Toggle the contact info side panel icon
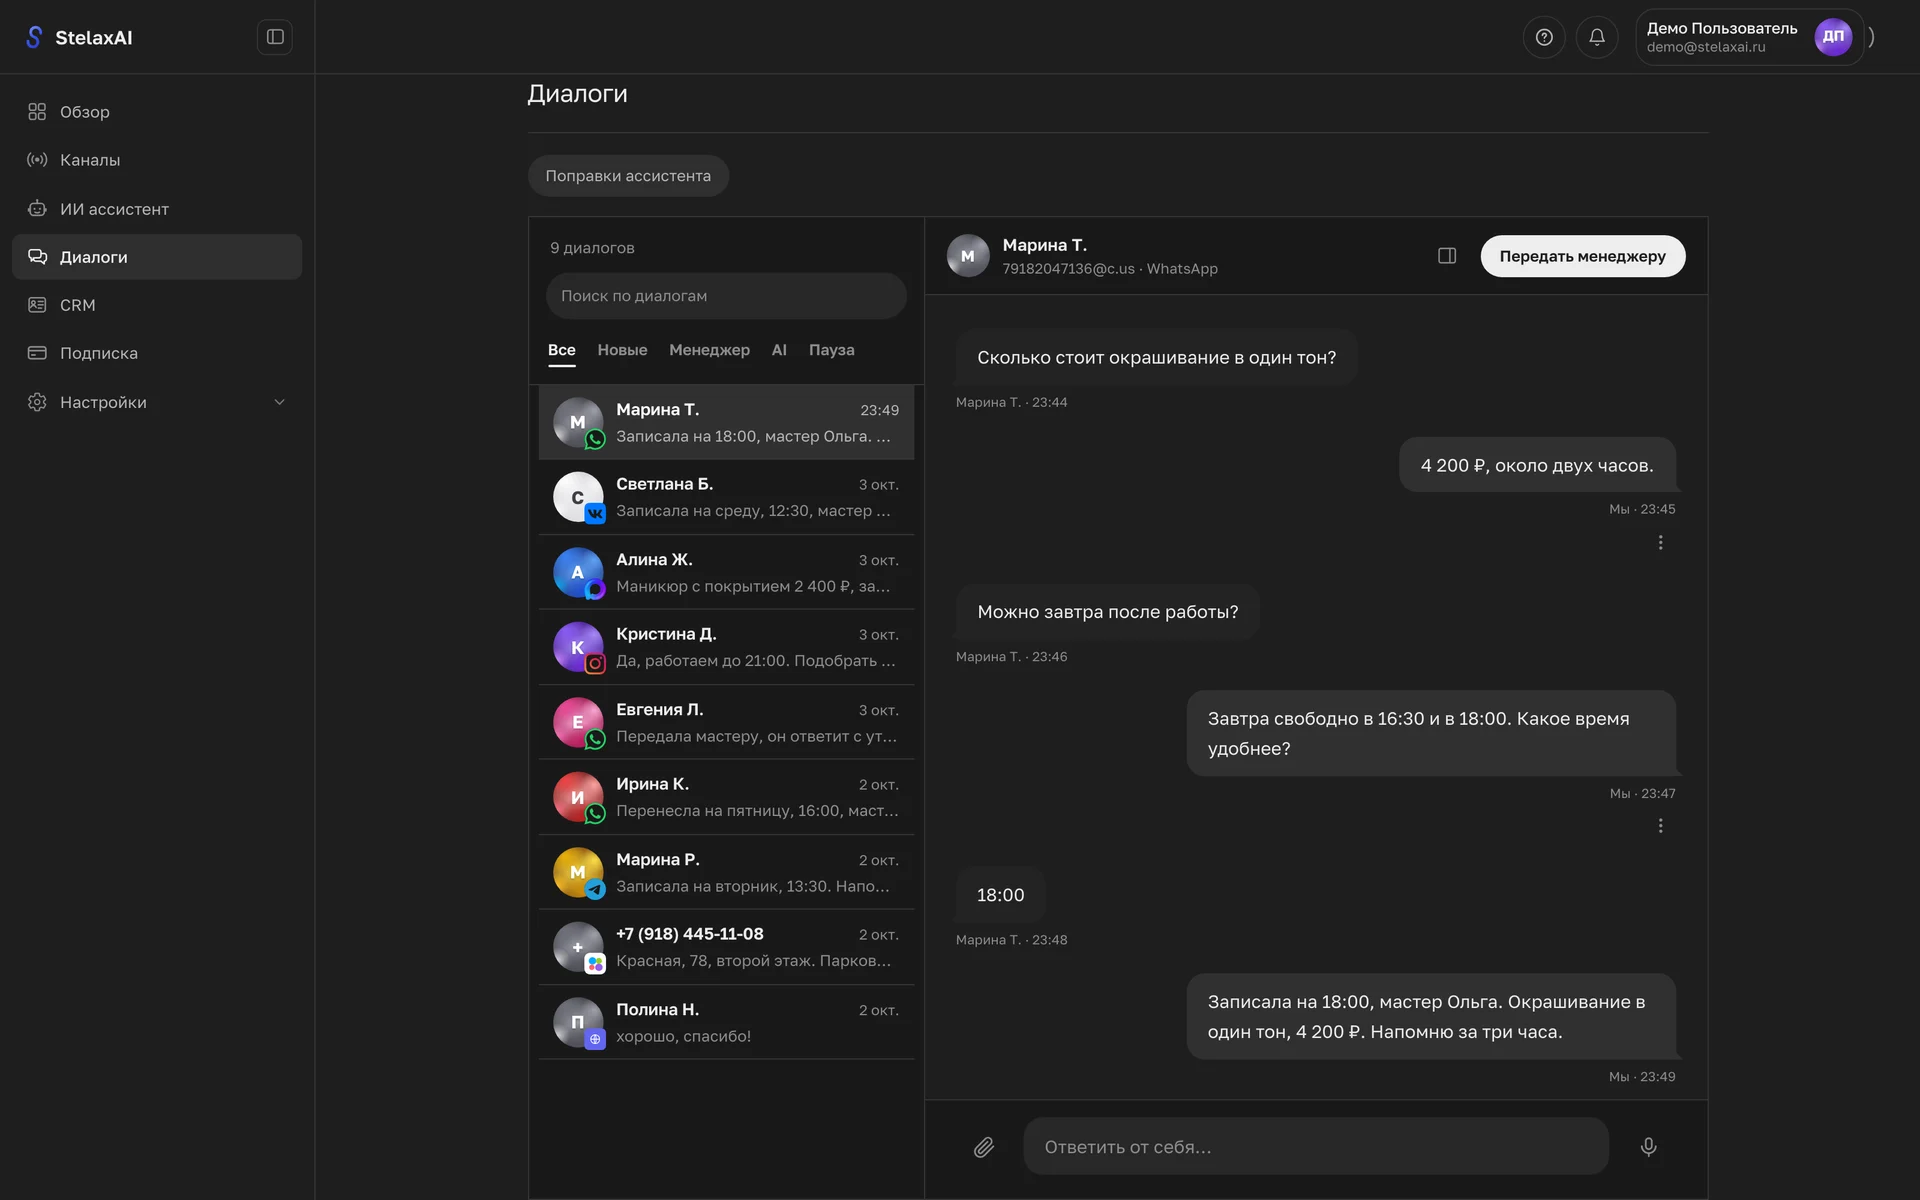 coord(1447,256)
